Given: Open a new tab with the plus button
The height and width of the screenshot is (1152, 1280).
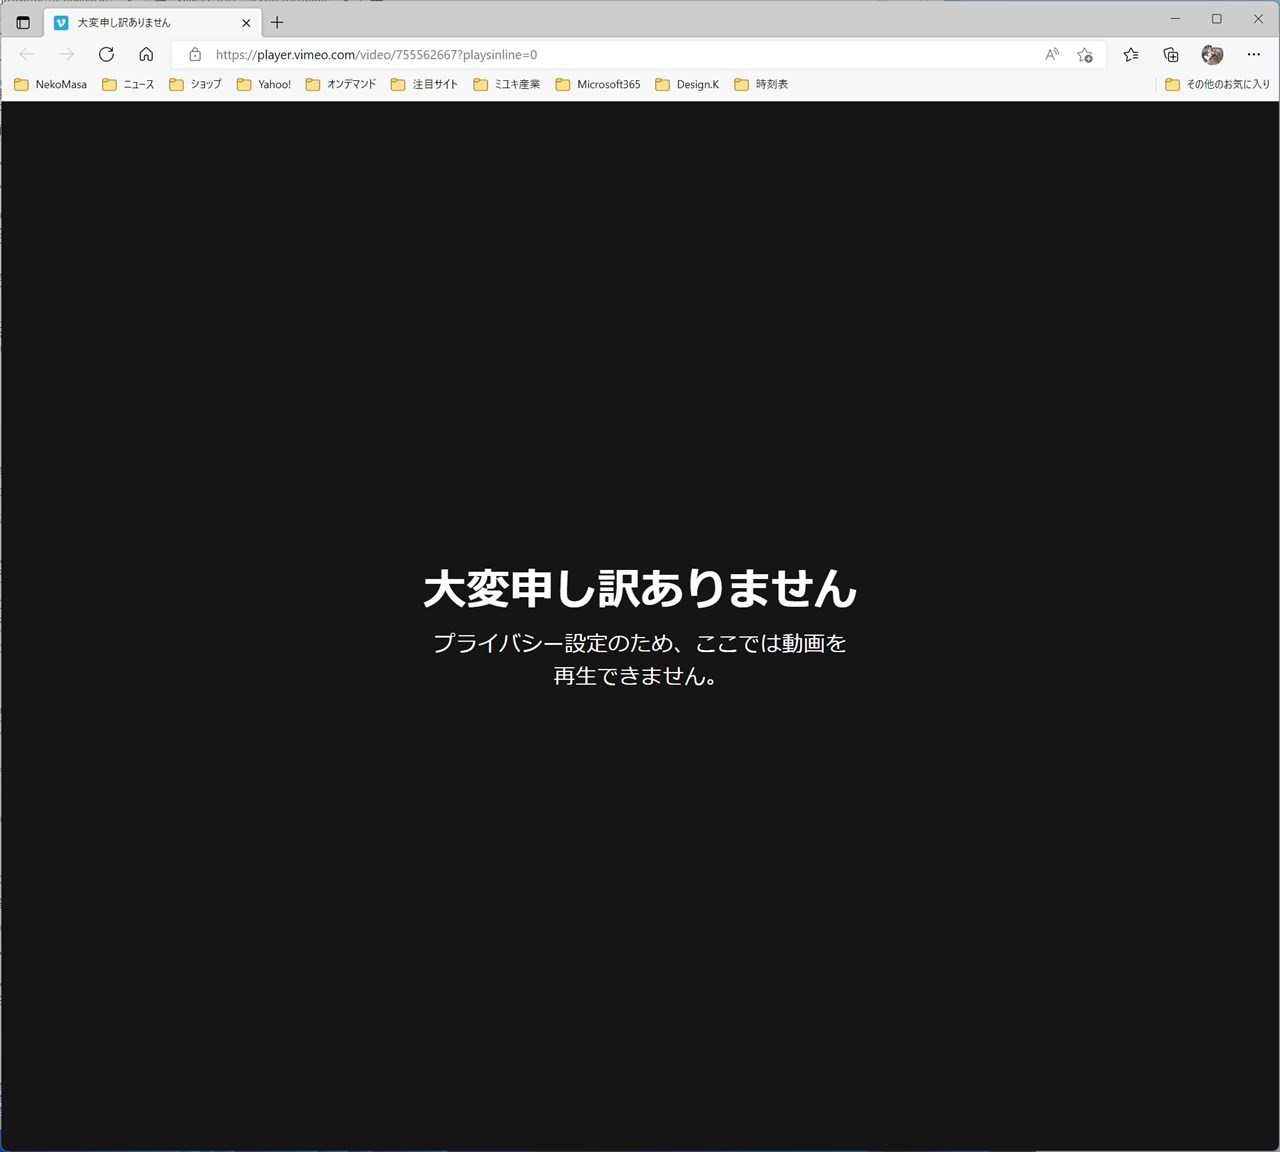Looking at the screenshot, I should pyautogui.click(x=277, y=22).
